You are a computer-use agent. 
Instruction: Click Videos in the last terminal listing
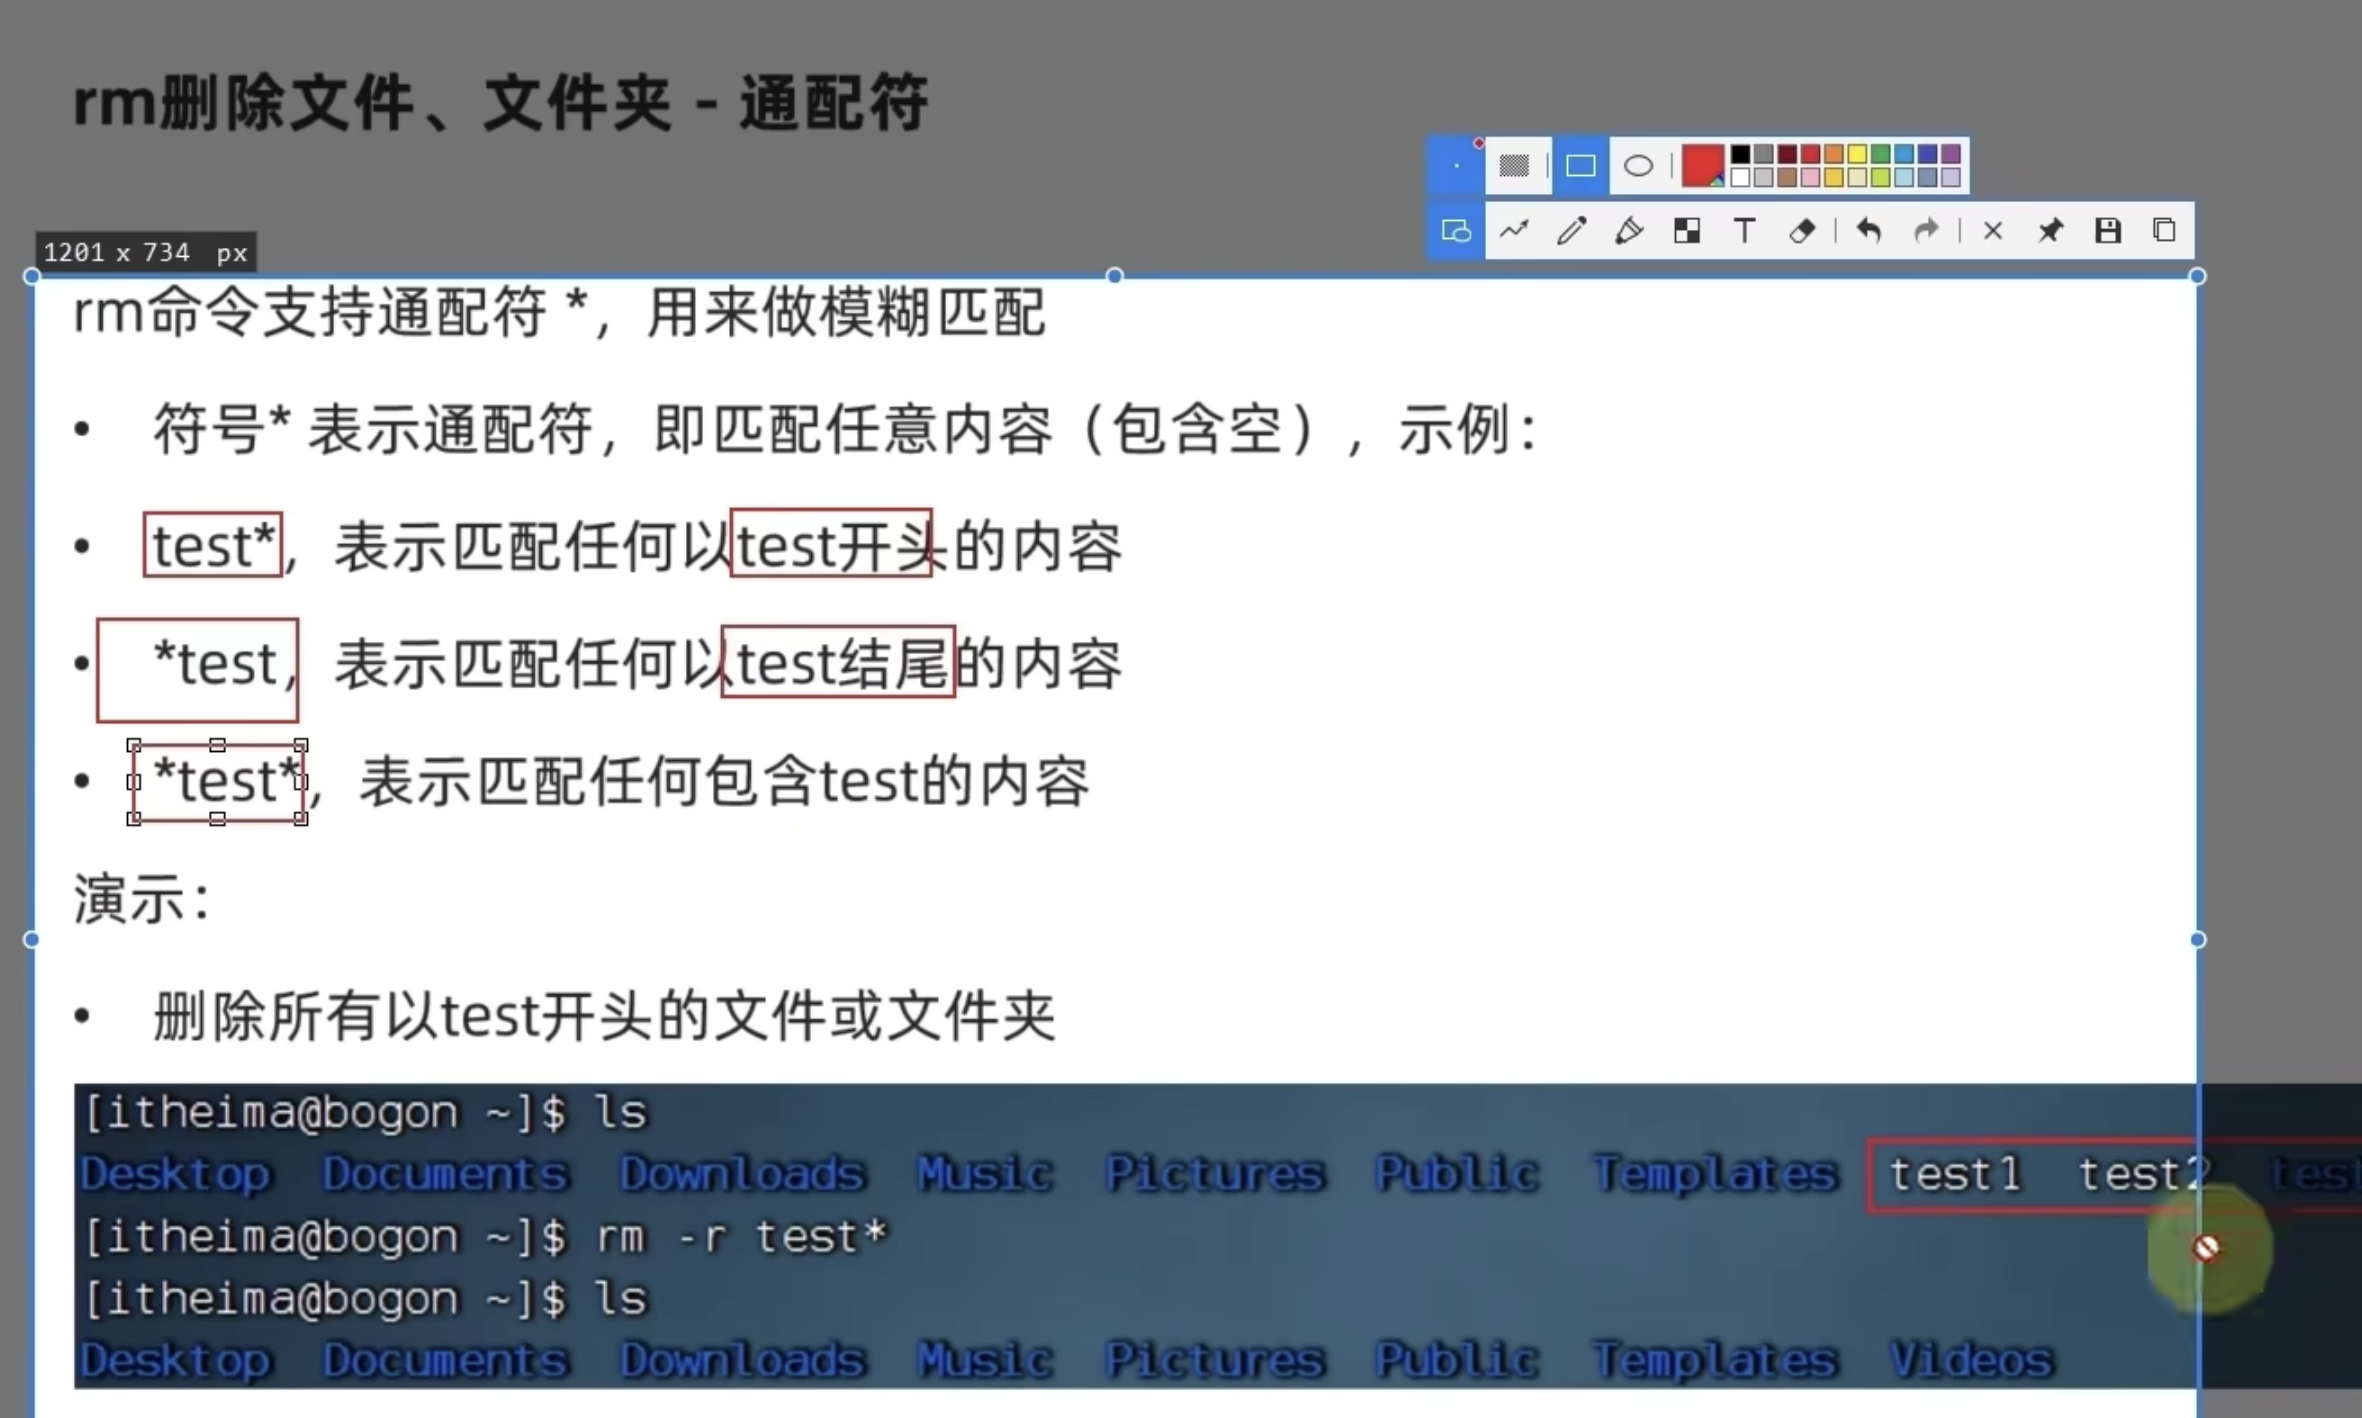click(1971, 1360)
